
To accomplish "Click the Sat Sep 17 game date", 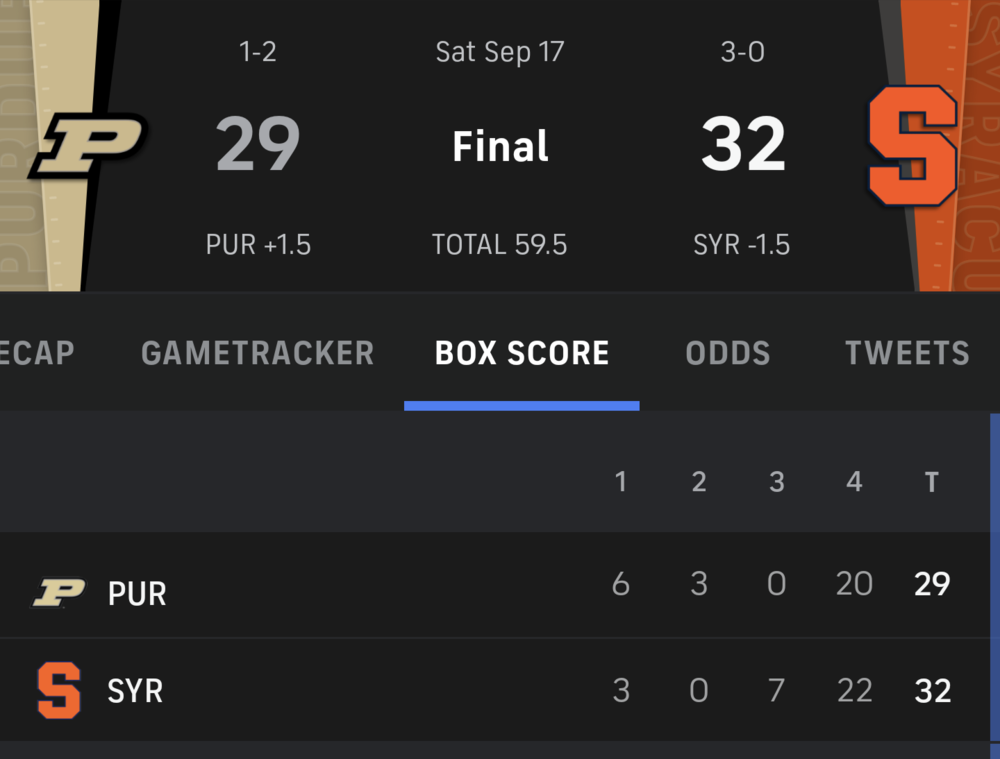I will 500,52.
